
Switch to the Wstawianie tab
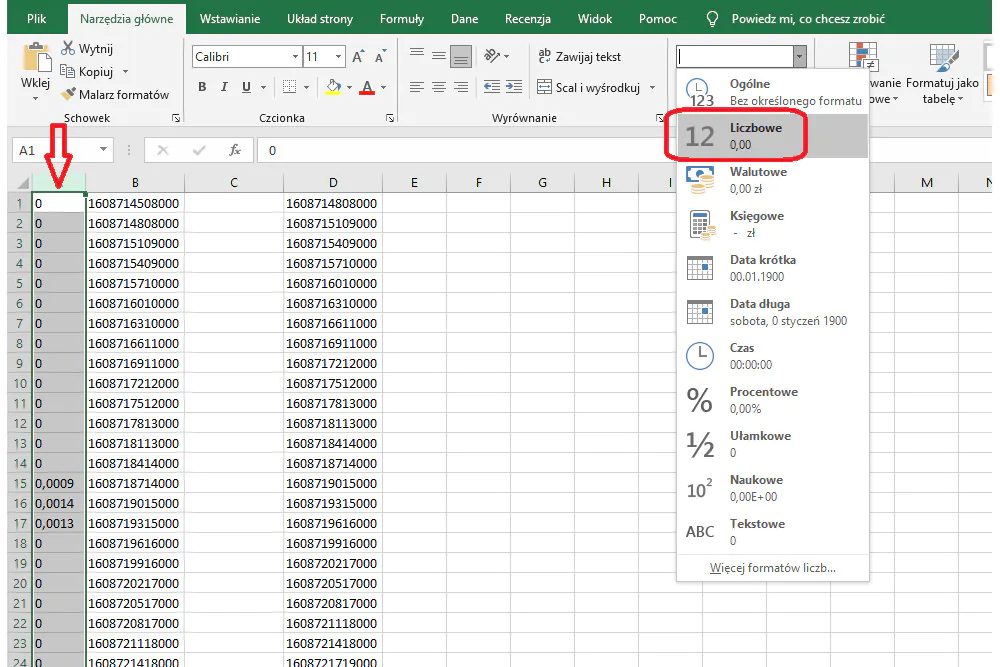point(230,18)
